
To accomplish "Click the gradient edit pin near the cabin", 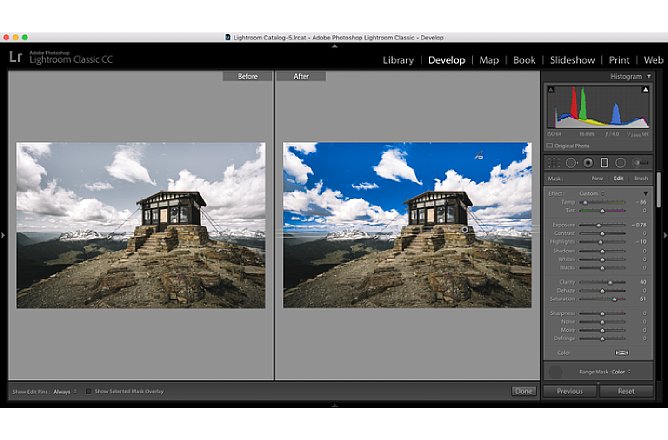I will coord(464,230).
